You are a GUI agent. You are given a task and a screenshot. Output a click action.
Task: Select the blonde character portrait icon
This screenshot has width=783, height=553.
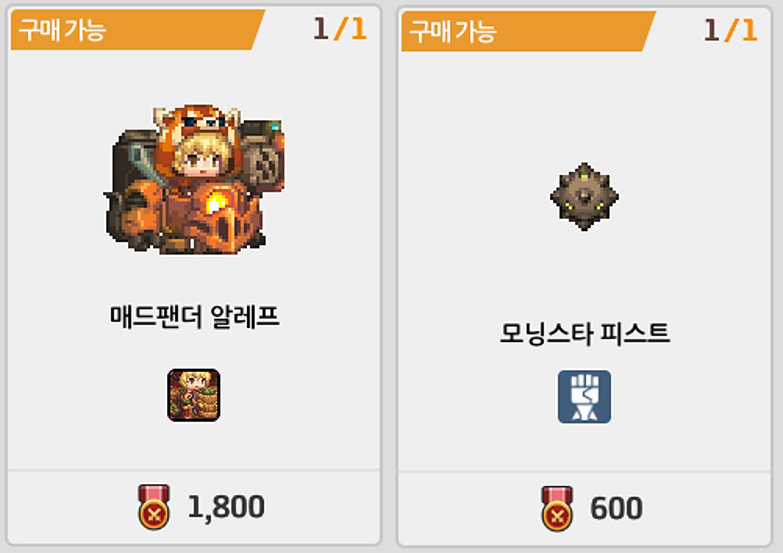(194, 395)
